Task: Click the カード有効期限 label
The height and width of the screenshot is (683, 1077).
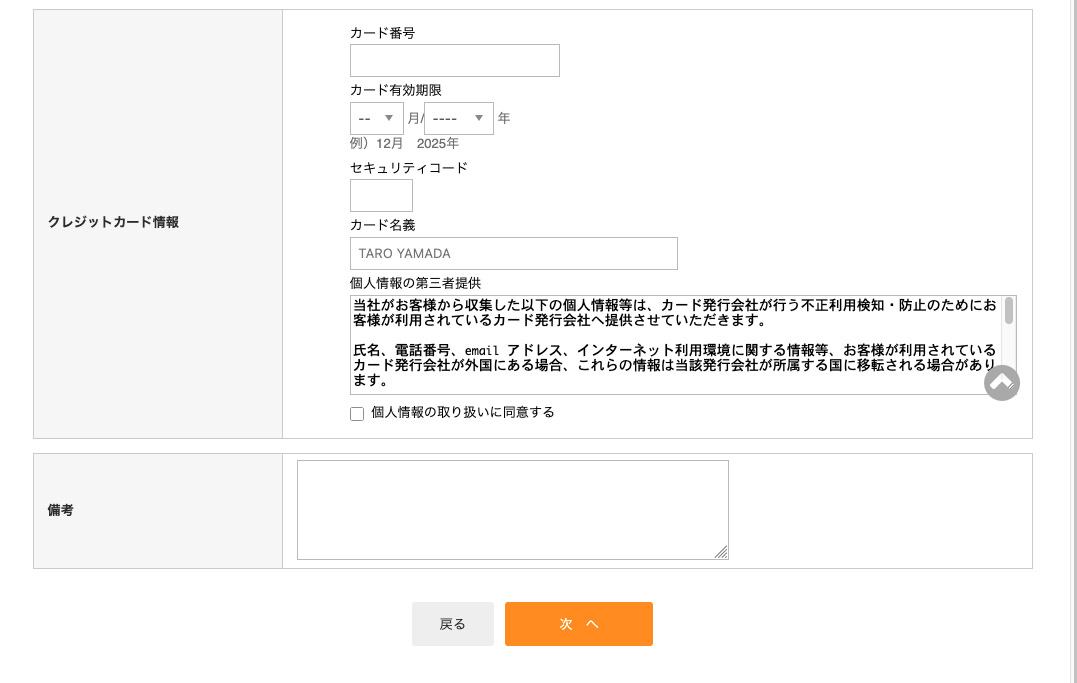Action: (x=396, y=90)
